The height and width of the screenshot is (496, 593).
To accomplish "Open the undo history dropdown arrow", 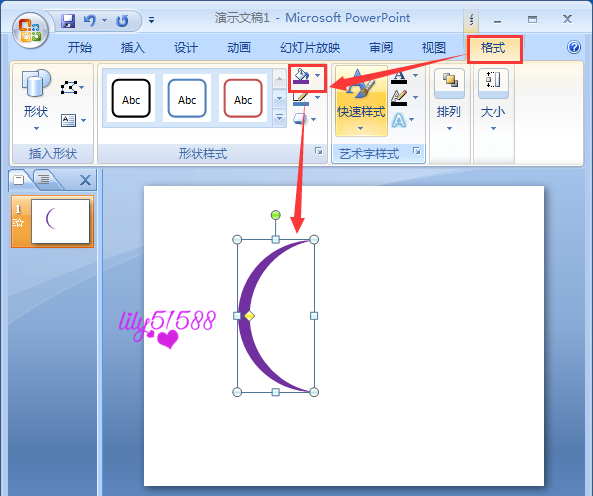I will pos(104,20).
